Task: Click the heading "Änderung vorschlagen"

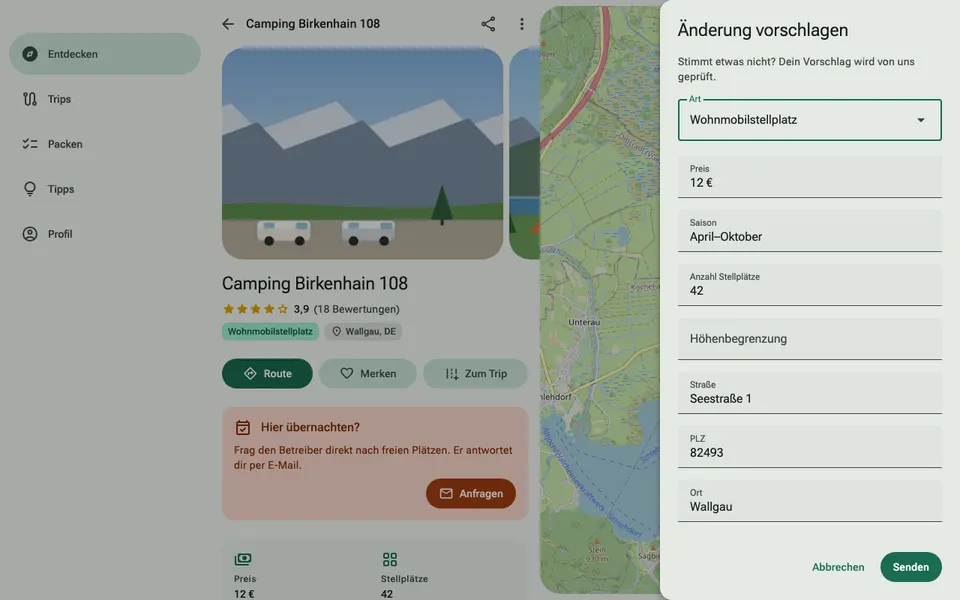Action: [x=763, y=30]
